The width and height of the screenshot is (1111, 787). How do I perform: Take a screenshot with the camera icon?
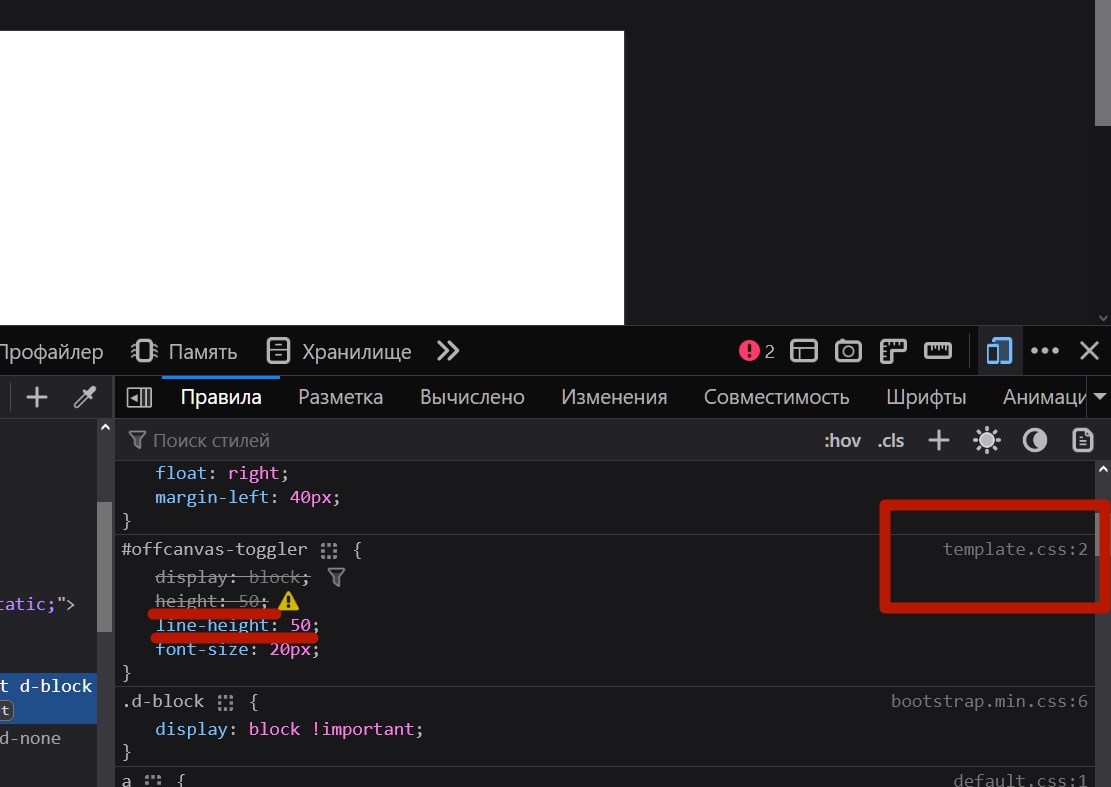[x=848, y=351]
